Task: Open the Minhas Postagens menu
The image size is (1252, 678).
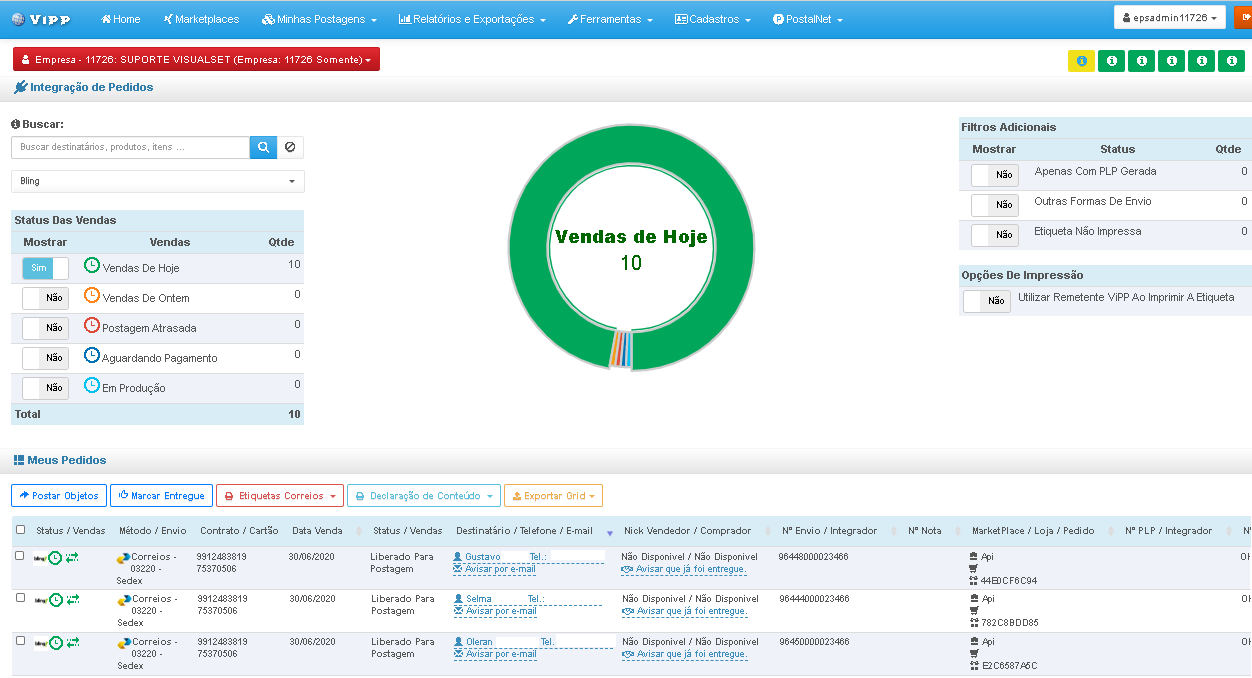Action: (x=319, y=19)
